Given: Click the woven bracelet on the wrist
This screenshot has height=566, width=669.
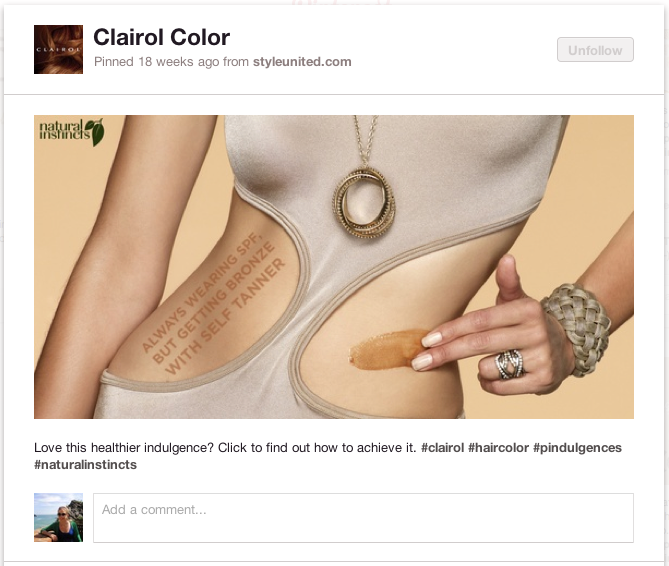Looking at the screenshot, I should click(x=577, y=328).
